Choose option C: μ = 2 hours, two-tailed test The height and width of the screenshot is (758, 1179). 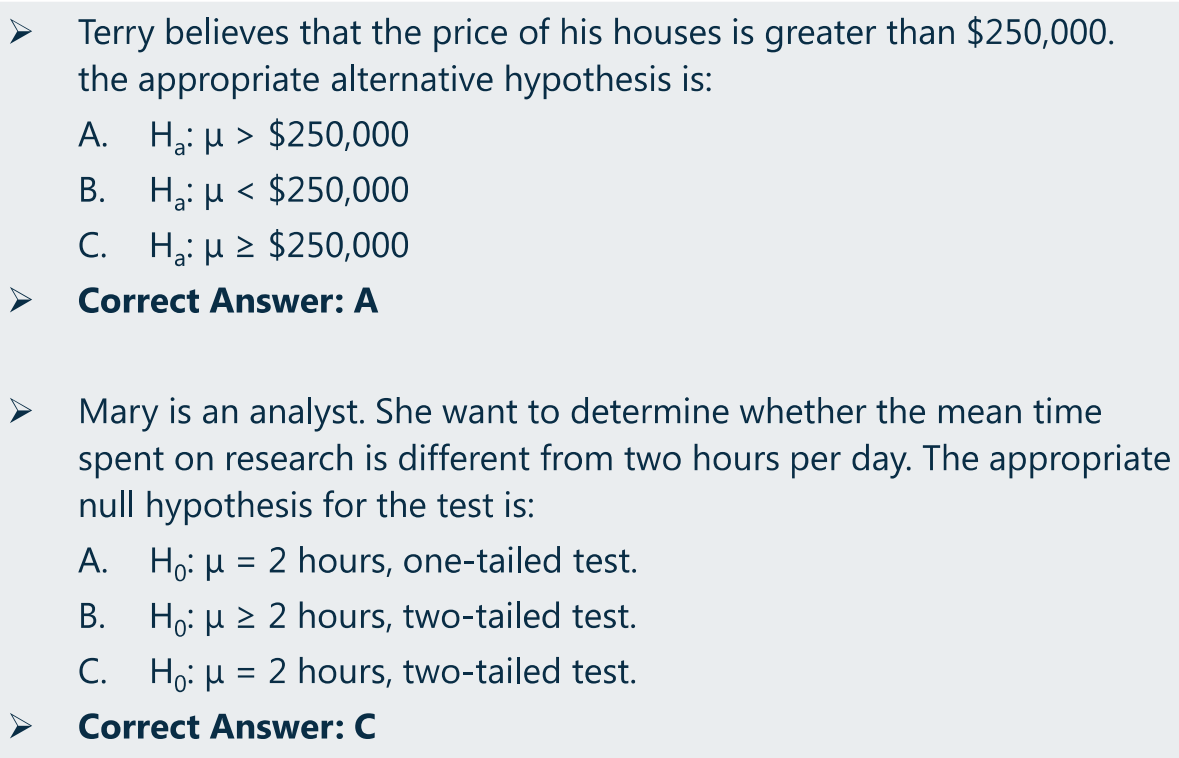[x=358, y=672]
